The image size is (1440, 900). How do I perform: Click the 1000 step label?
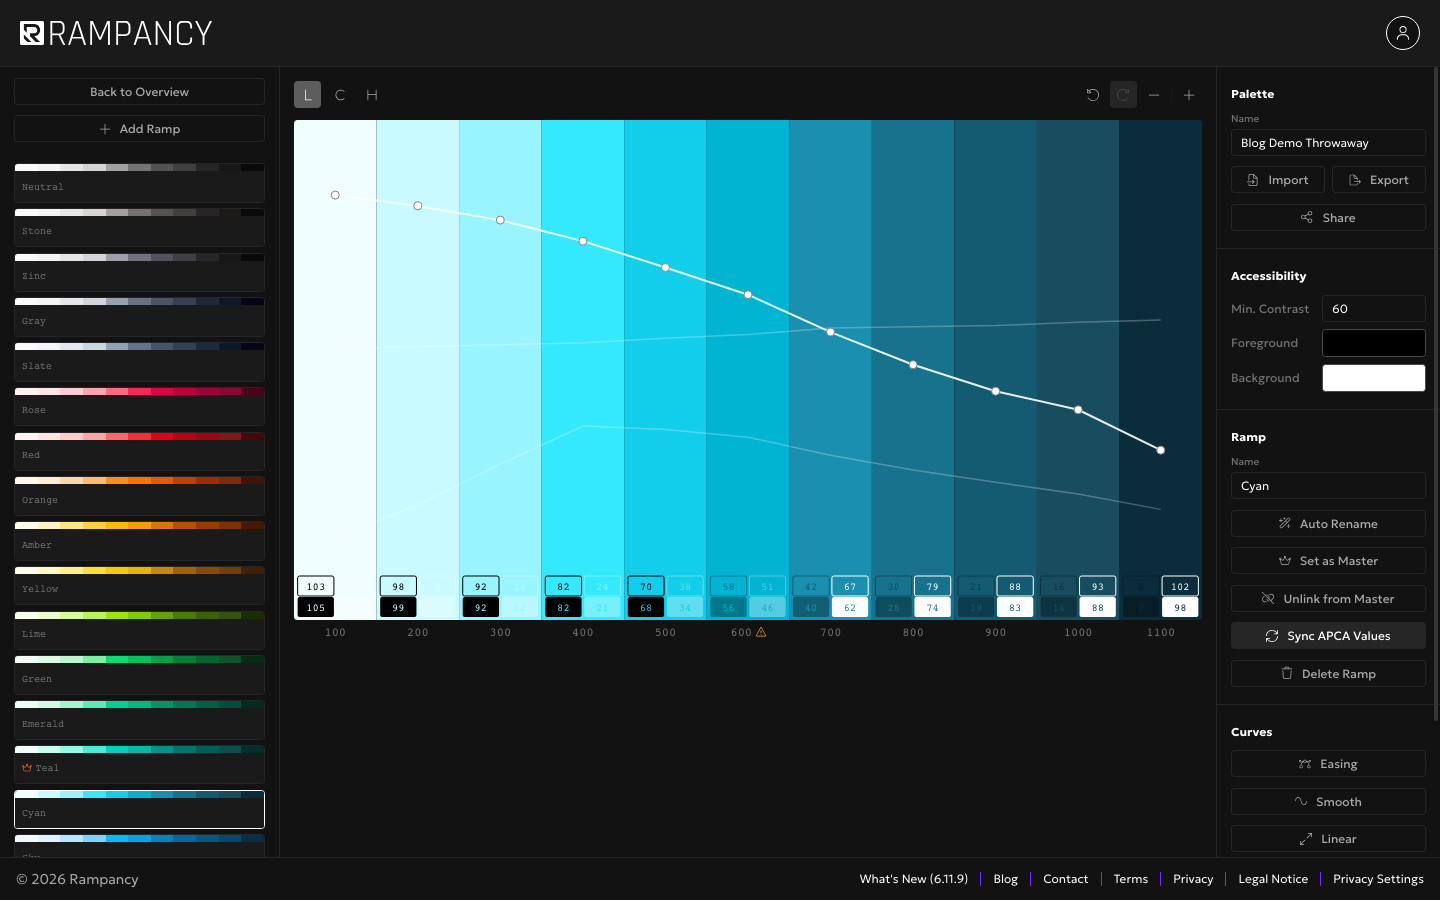(x=1078, y=632)
